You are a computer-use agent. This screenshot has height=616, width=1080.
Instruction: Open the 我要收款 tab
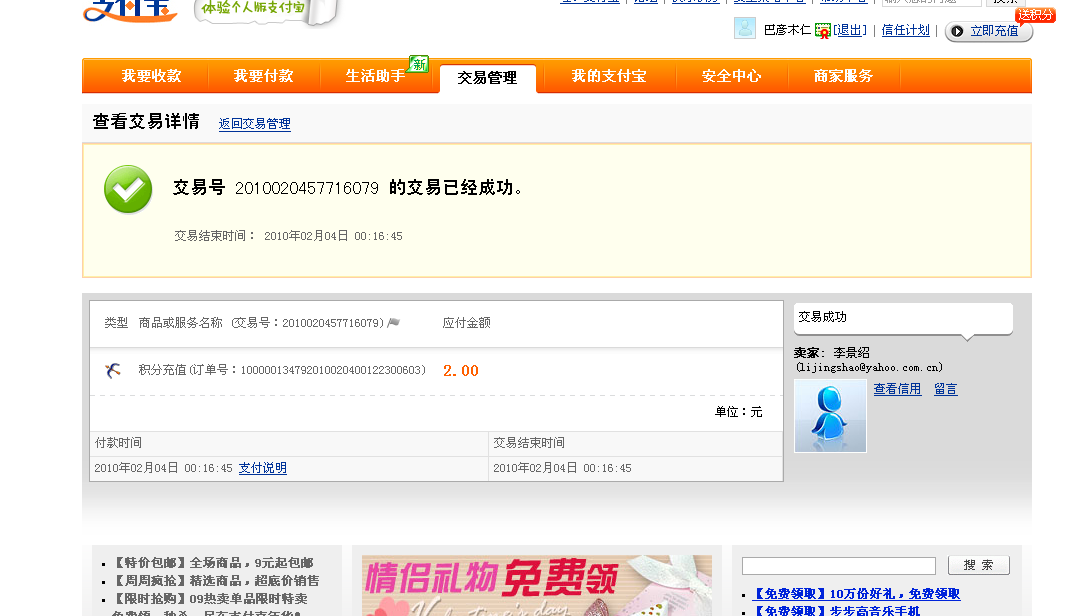151,76
